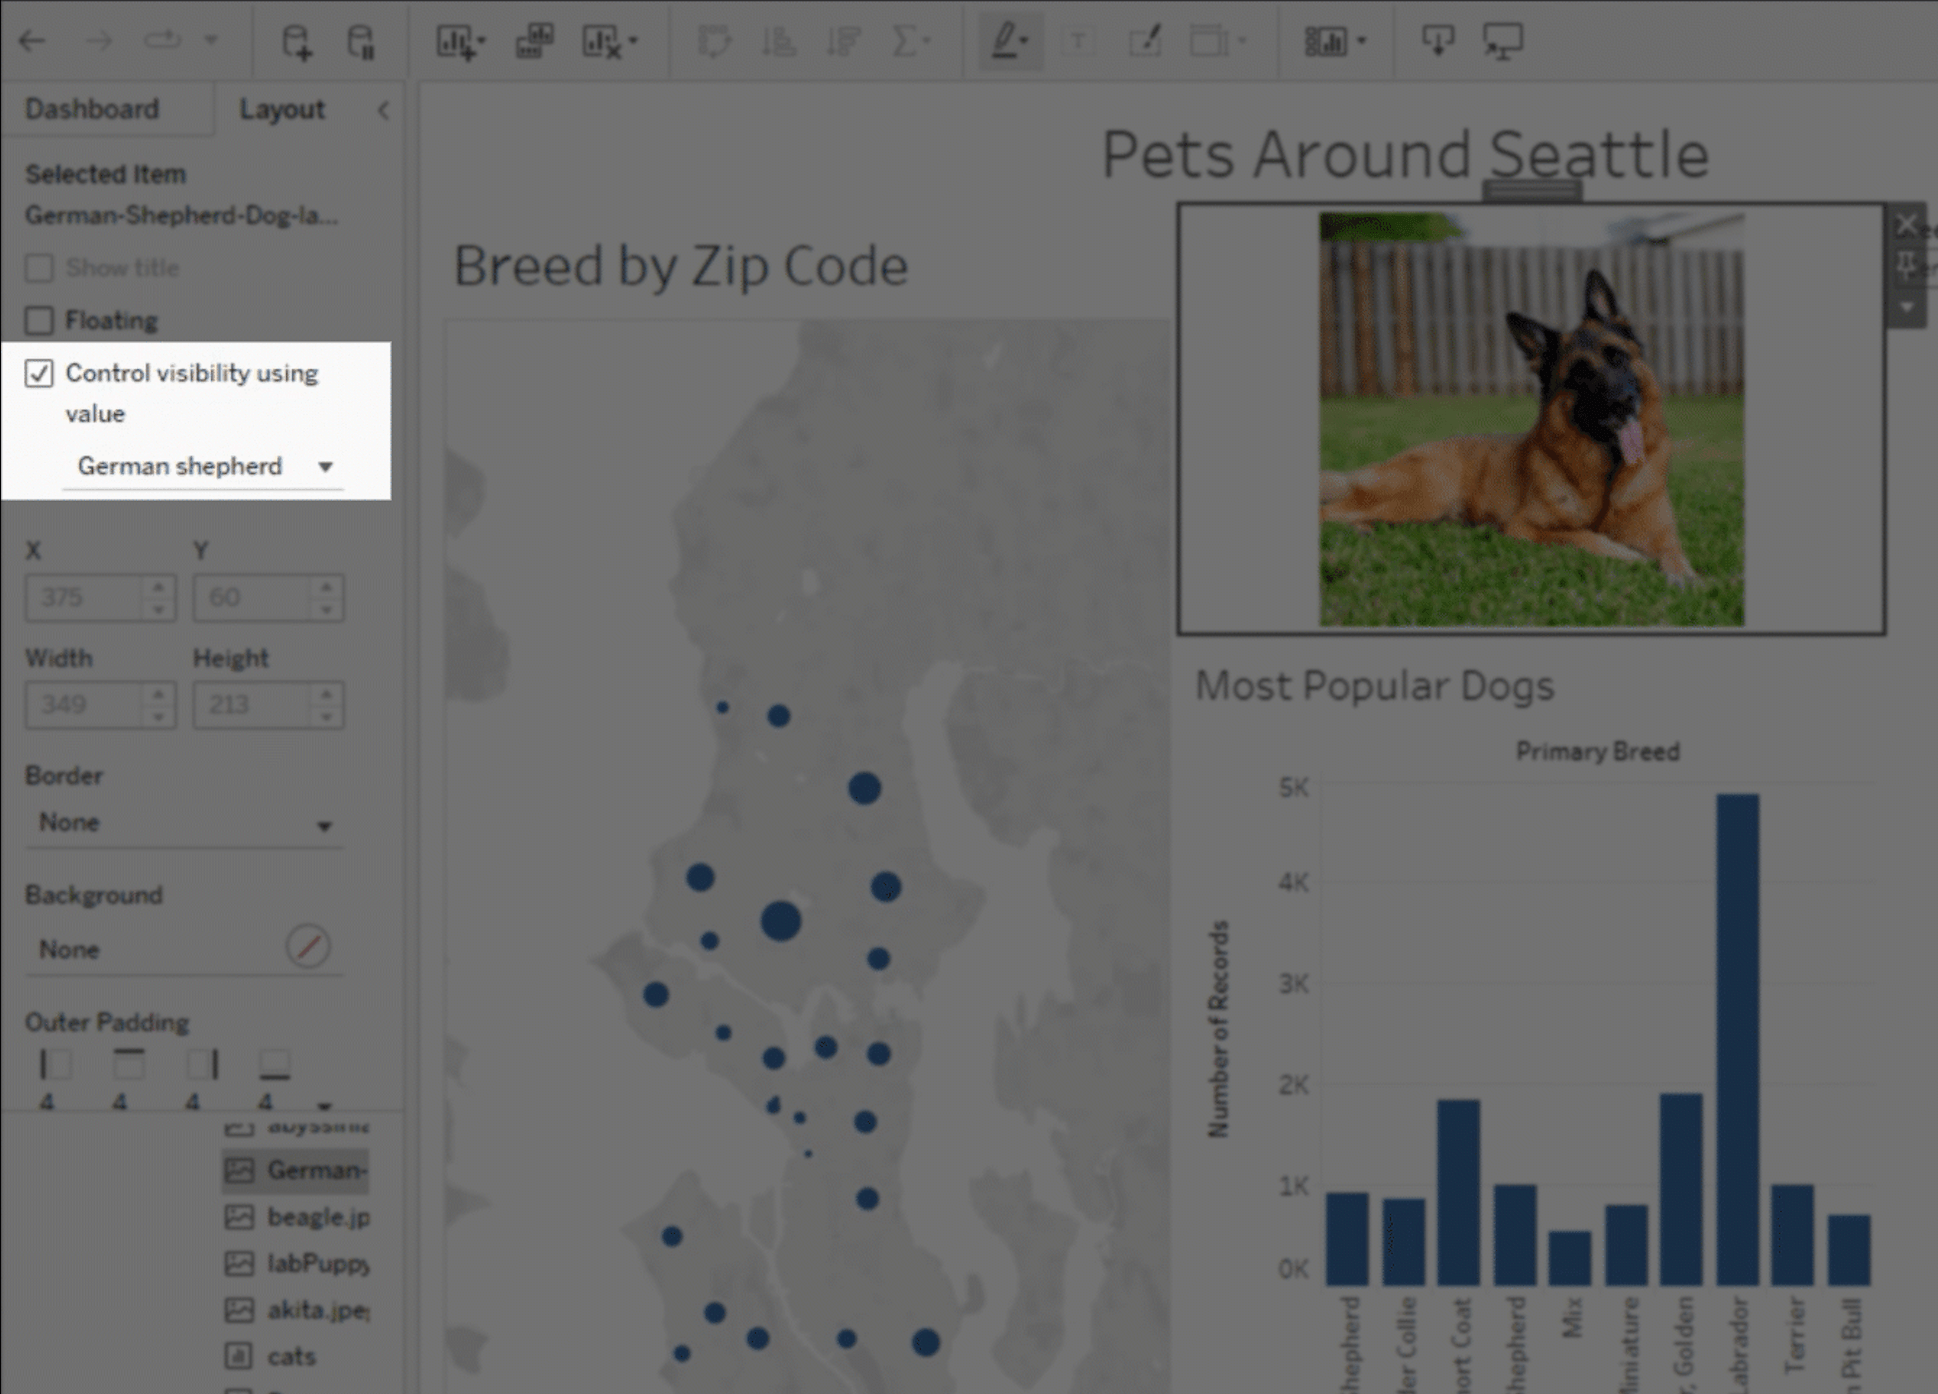This screenshot has height=1394, width=1938.
Task: Click the Undo arrow in the toolbar
Action: point(33,40)
